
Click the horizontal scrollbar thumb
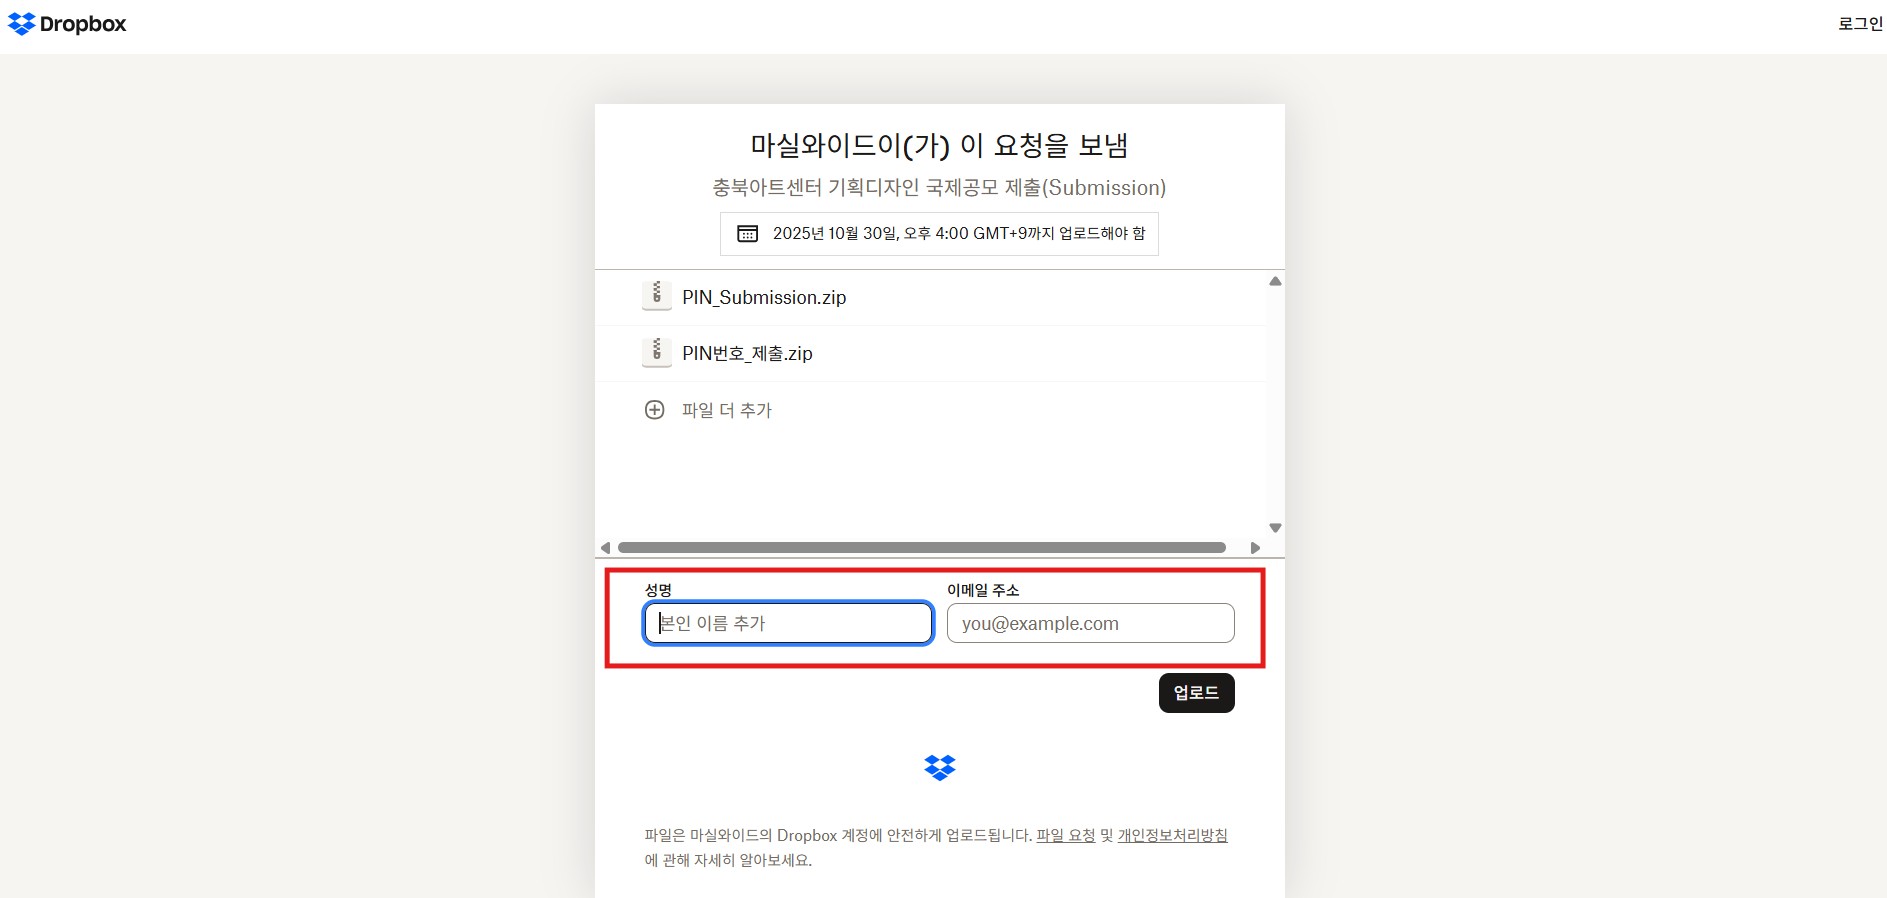click(x=921, y=548)
